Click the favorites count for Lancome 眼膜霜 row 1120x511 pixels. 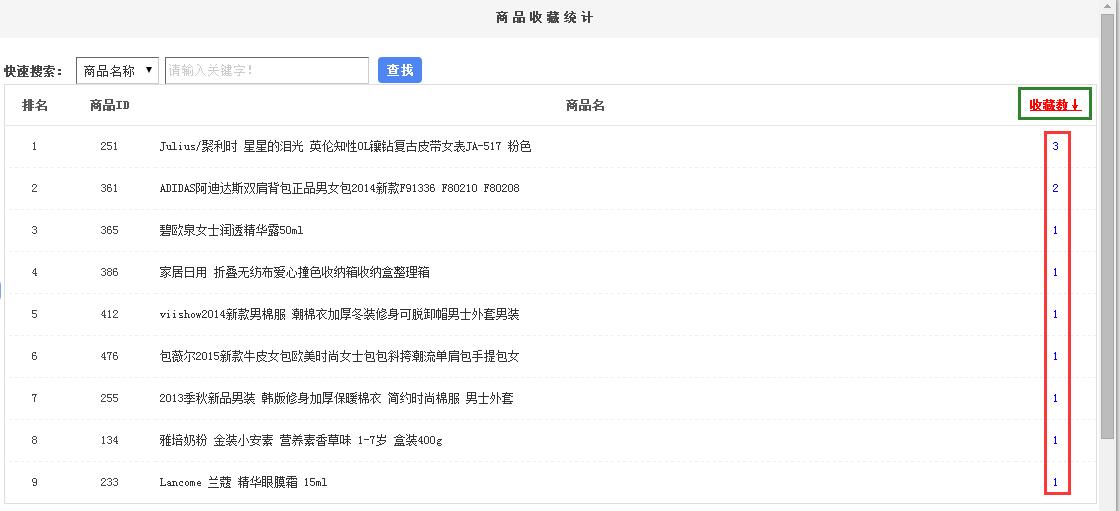(1055, 482)
